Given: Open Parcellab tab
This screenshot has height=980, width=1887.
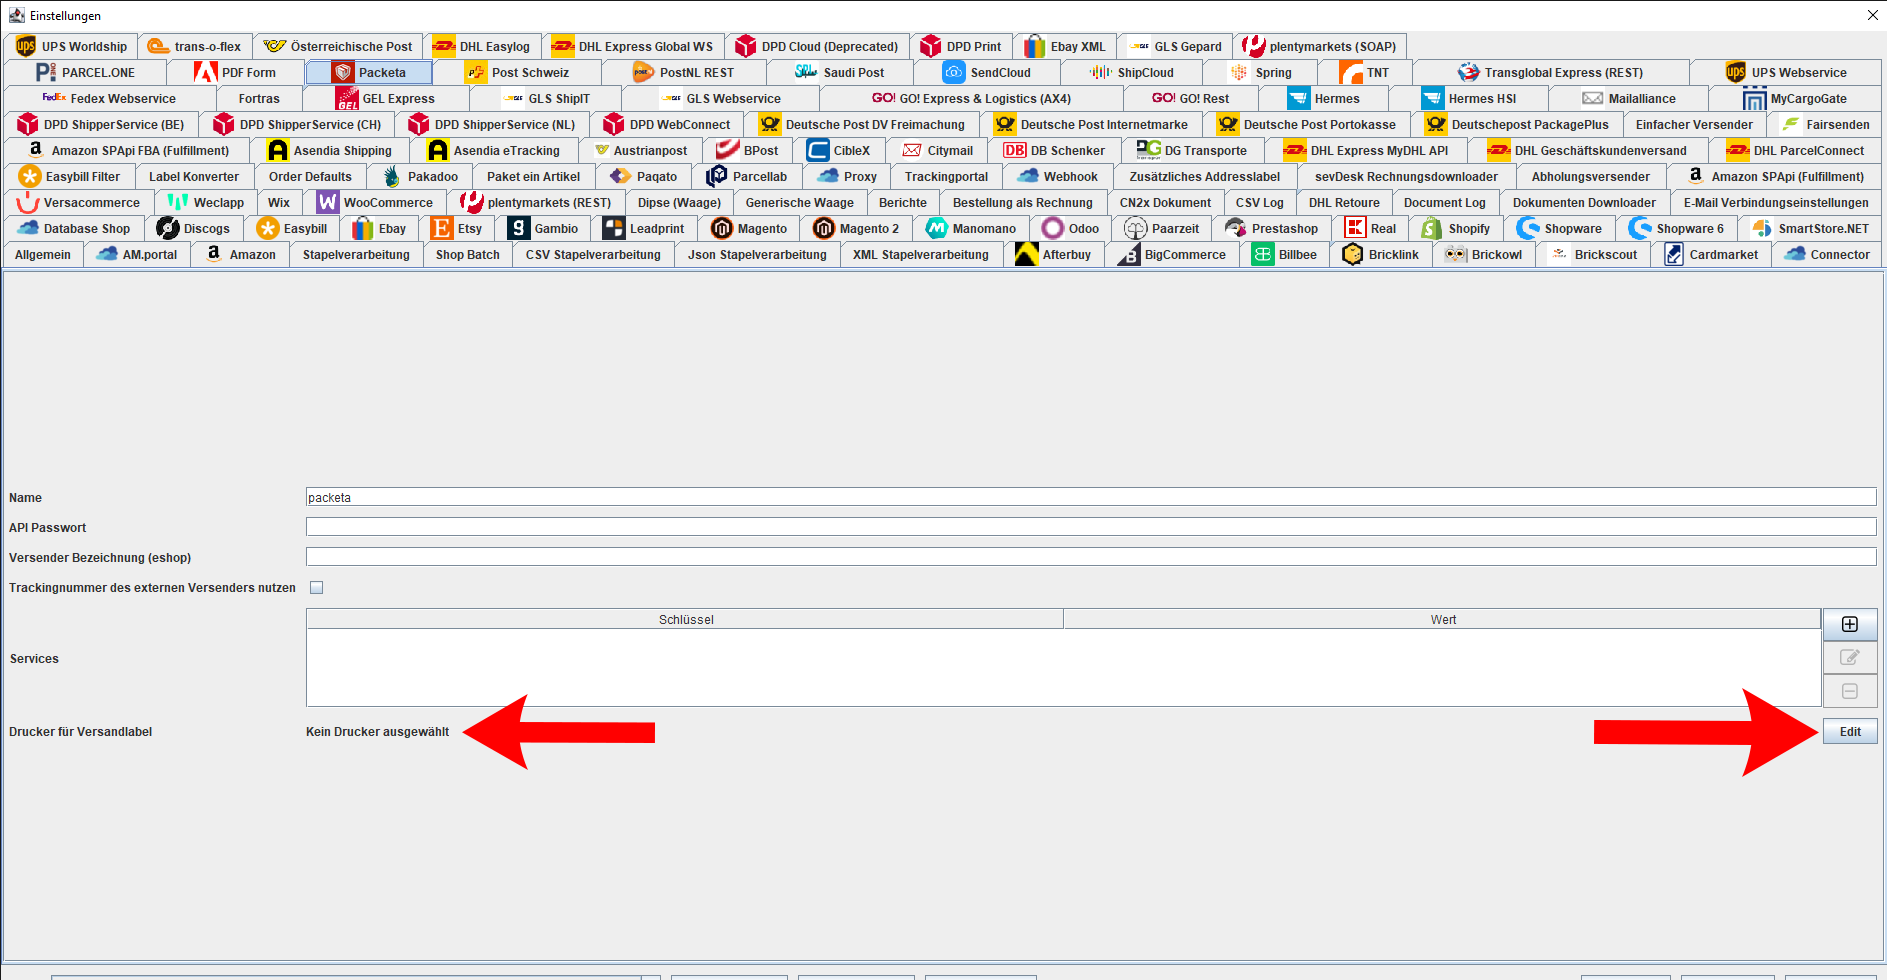Looking at the screenshot, I should tap(748, 176).
